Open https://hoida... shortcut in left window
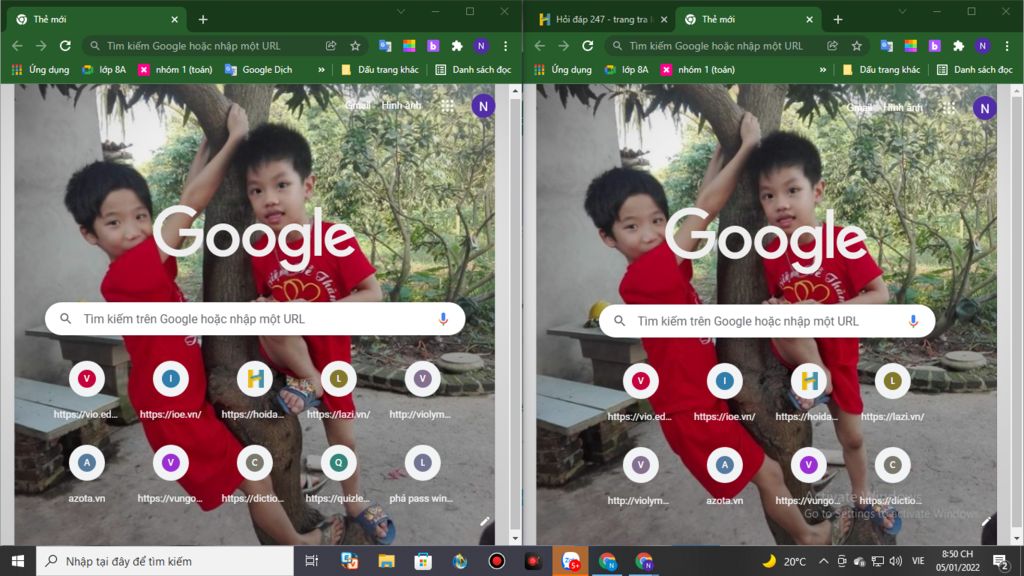This screenshot has width=1024, height=576. 255,391
